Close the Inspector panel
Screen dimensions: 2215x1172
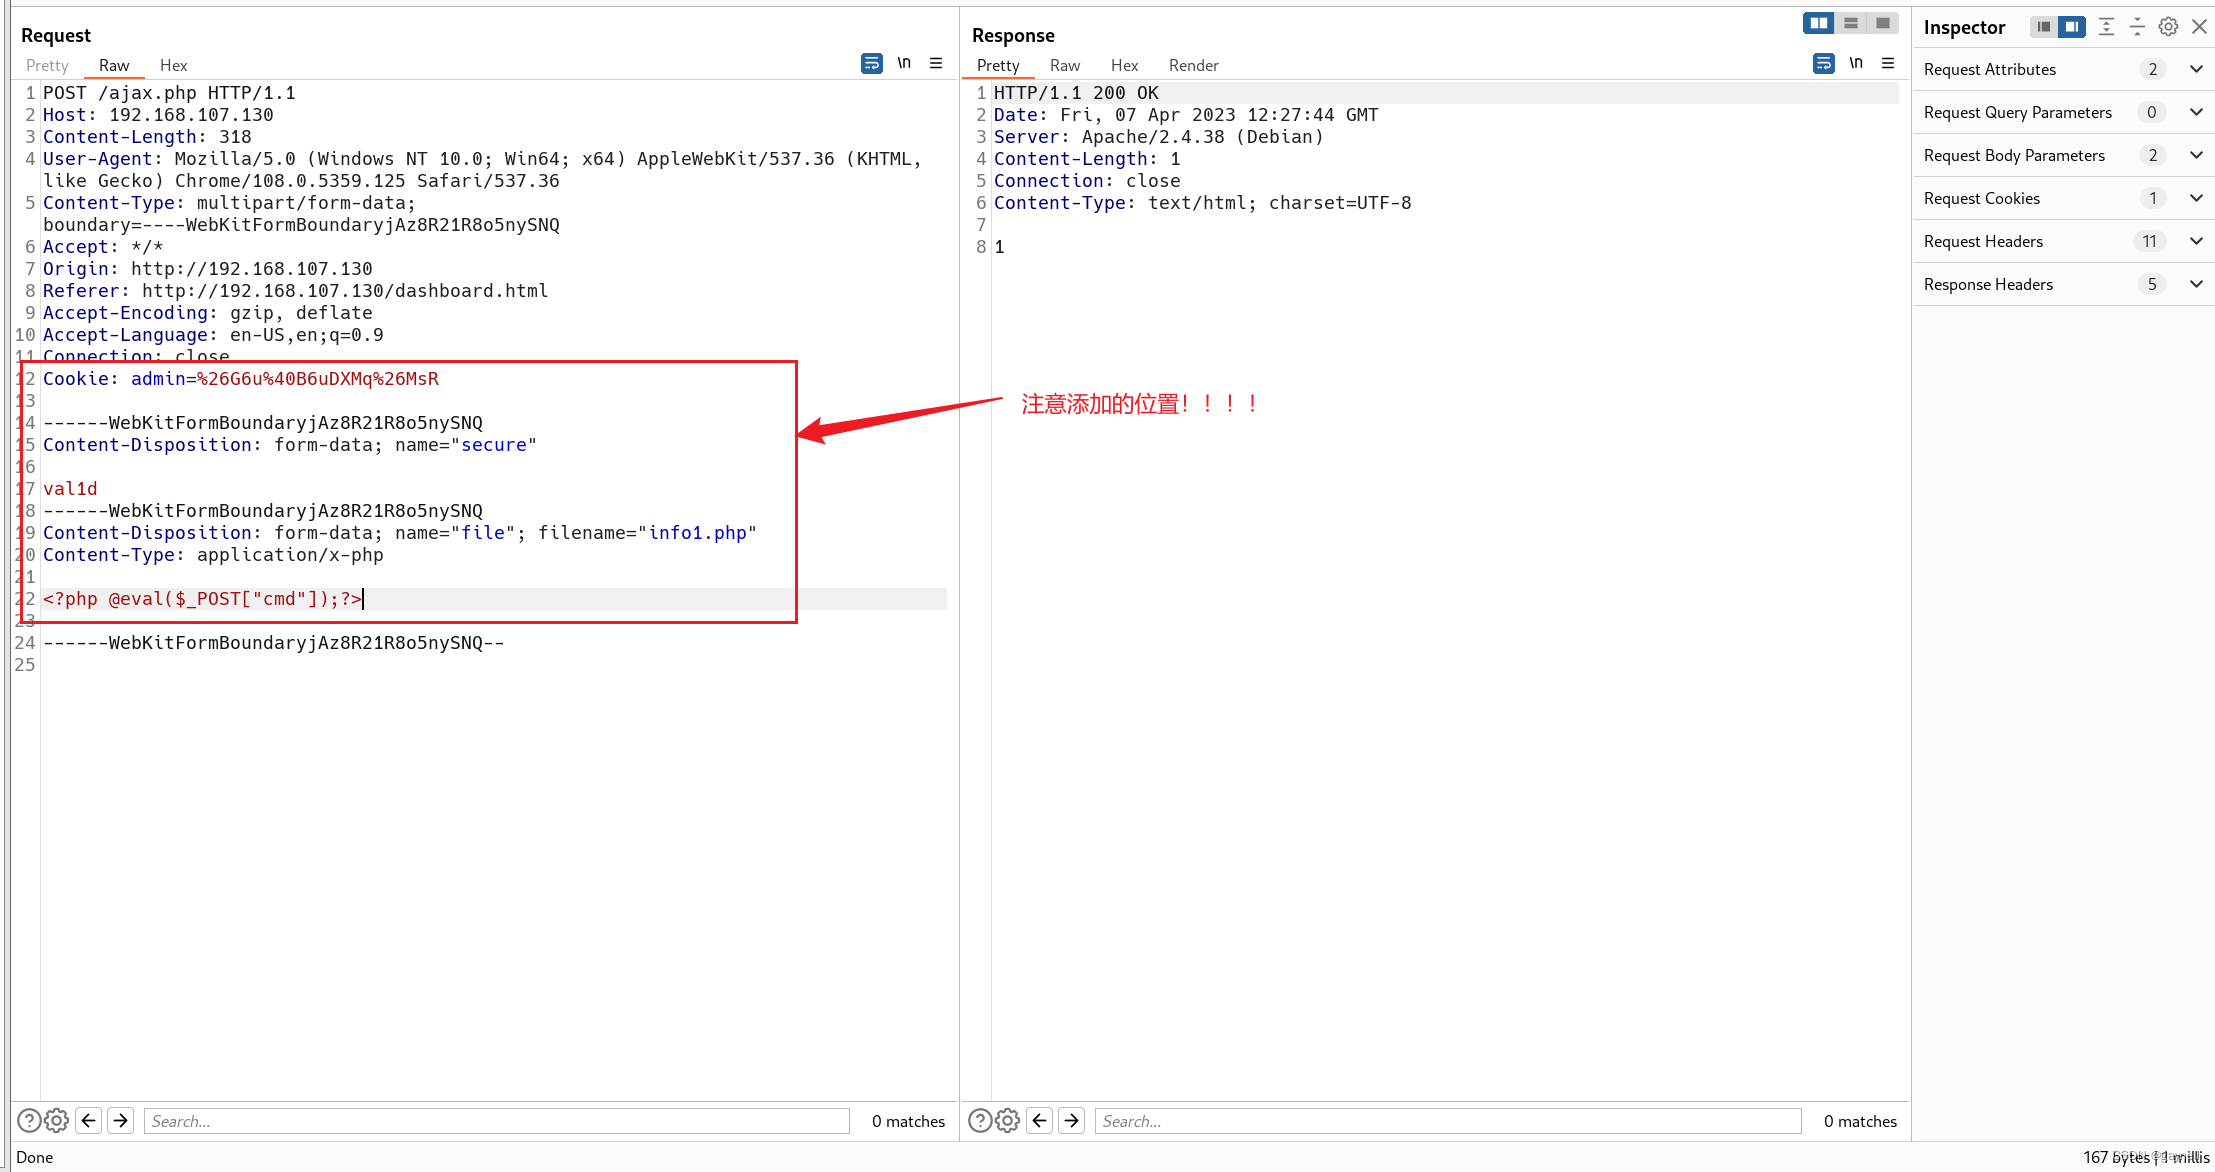(x=2199, y=27)
